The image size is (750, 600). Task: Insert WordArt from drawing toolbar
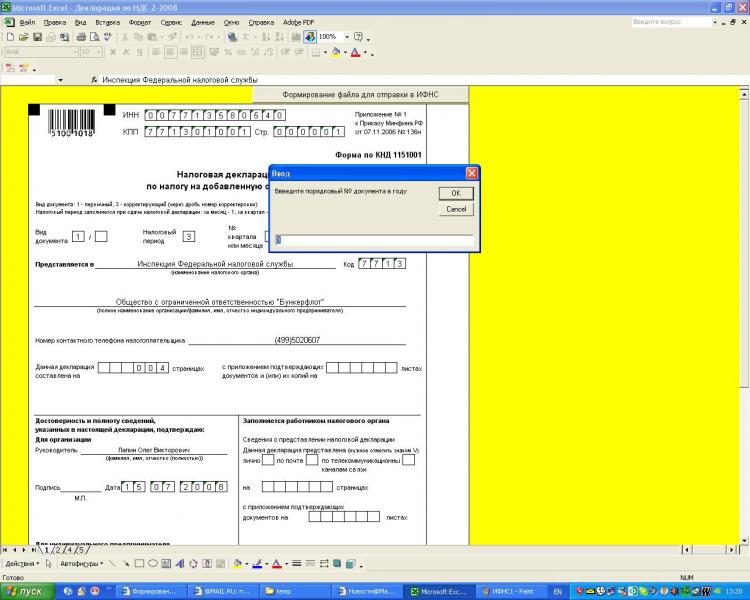[180, 564]
